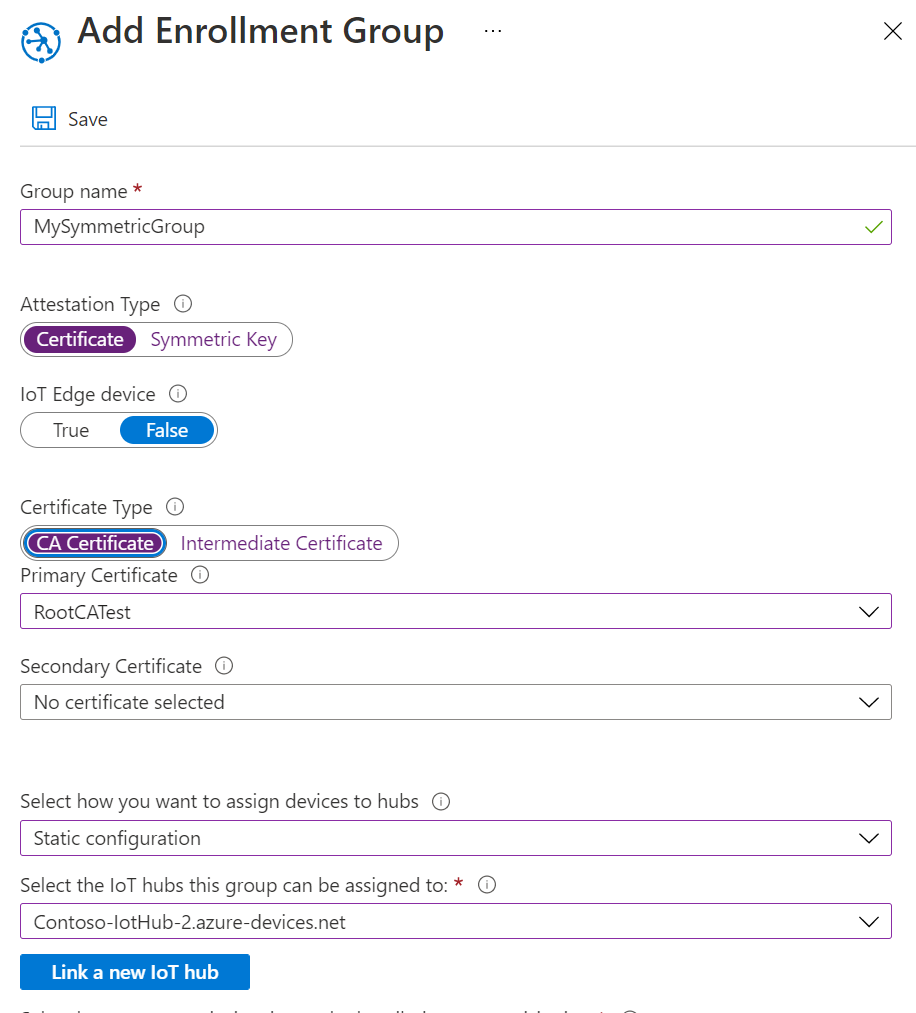The image size is (916, 1013).
Task: Open the Secondary Certificate dropdown
Action: 868,702
